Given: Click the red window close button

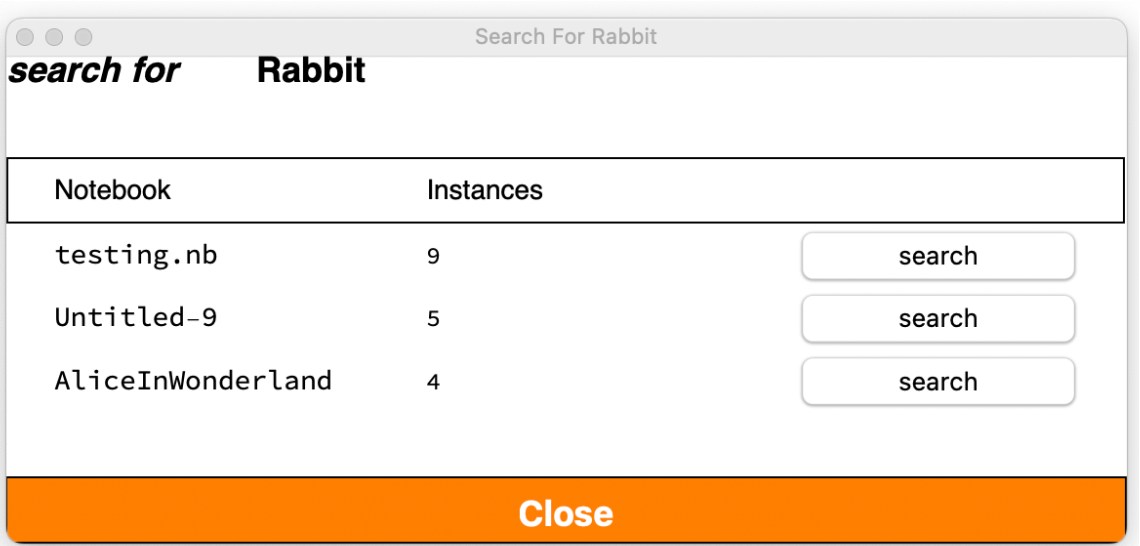Looking at the screenshot, I should (x=27, y=37).
